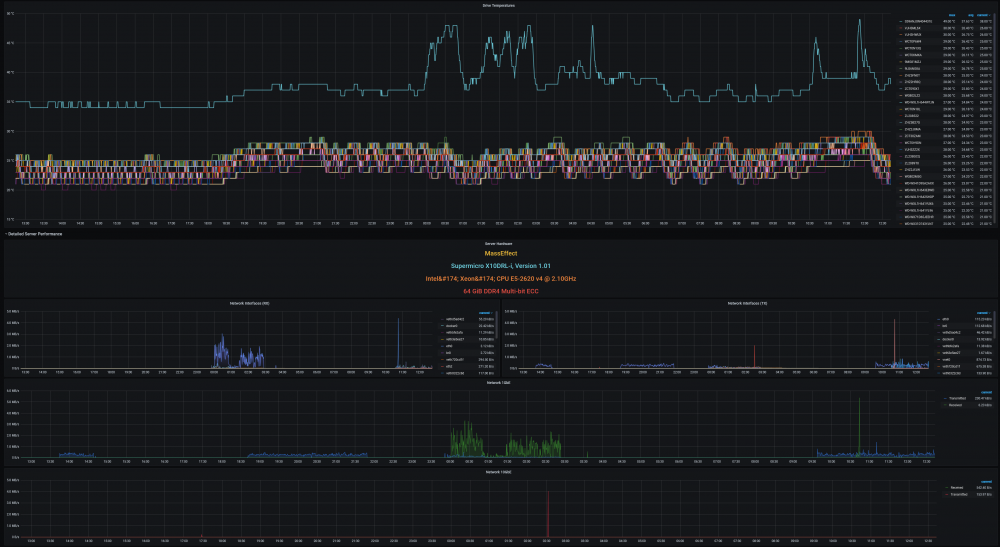1000x547 pixels.
Task: Click Received color line in Network 10GbE legend
Action: click(x=946, y=488)
